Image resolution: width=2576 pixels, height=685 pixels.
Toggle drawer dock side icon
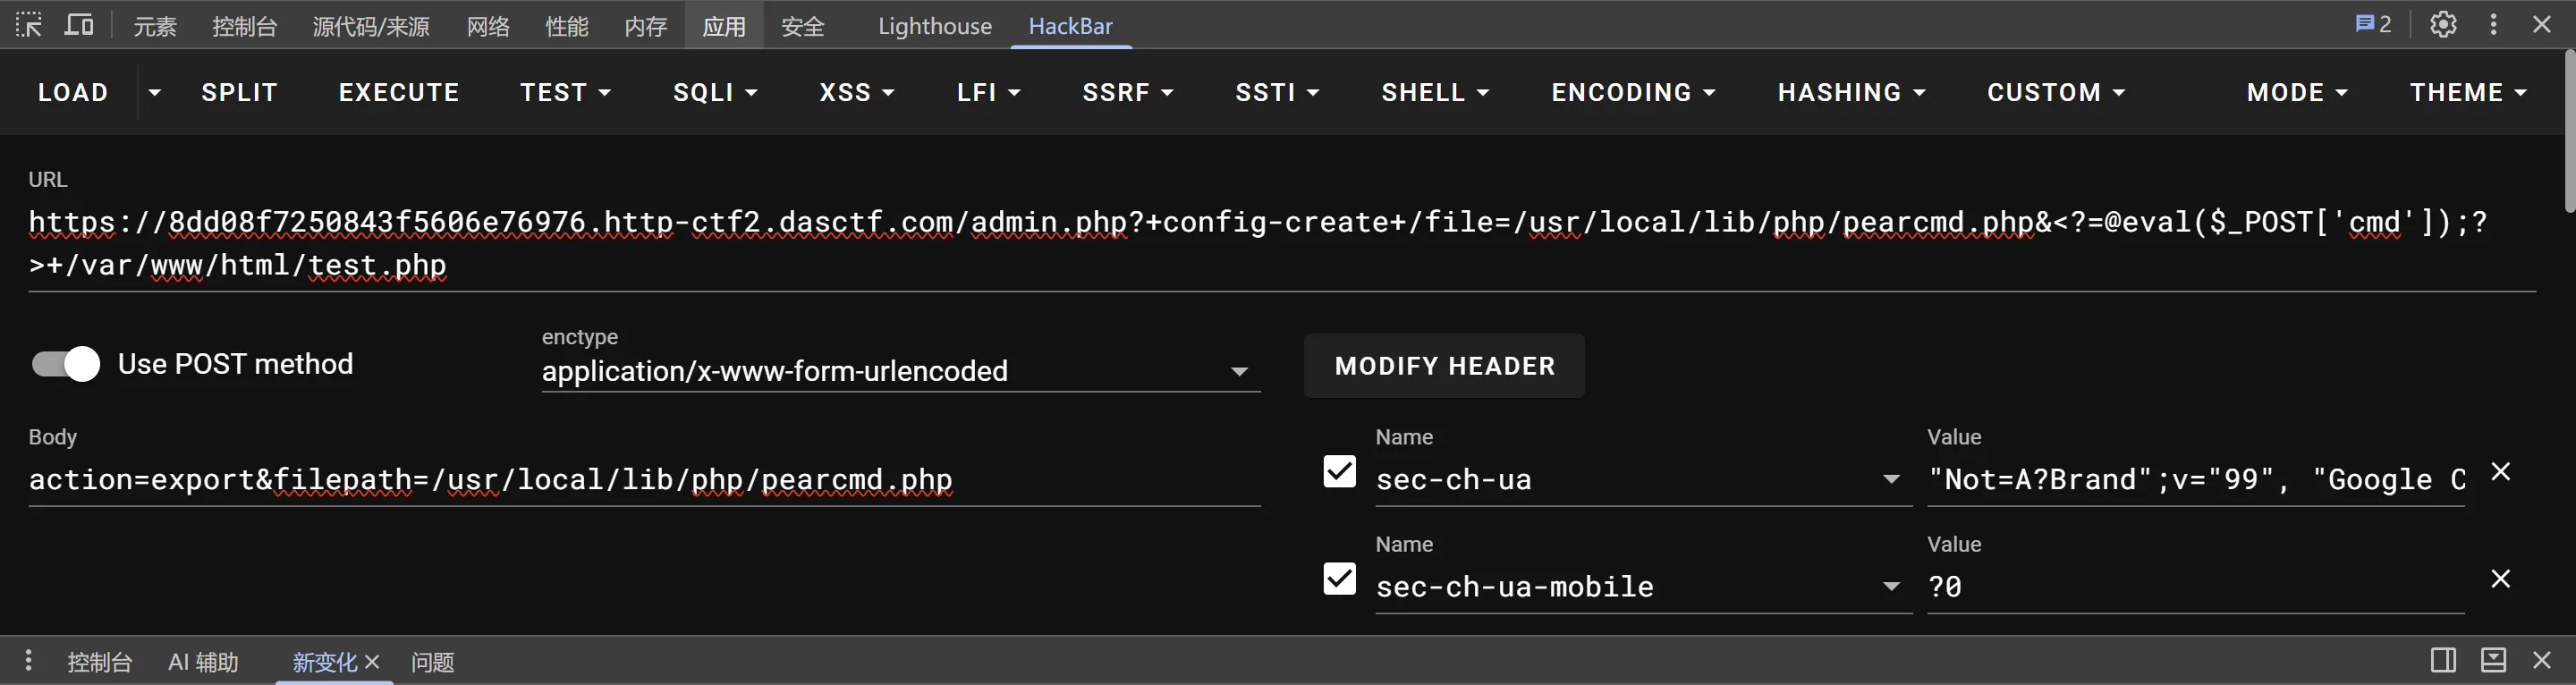(2443, 660)
